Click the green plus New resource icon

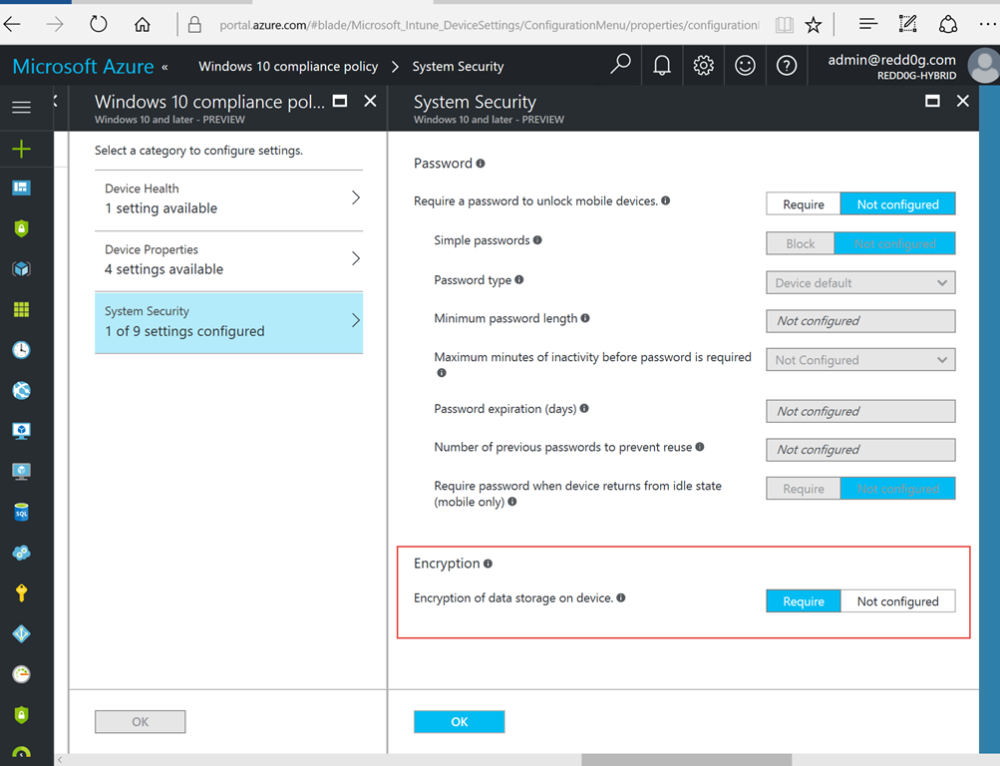[x=21, y=149]
